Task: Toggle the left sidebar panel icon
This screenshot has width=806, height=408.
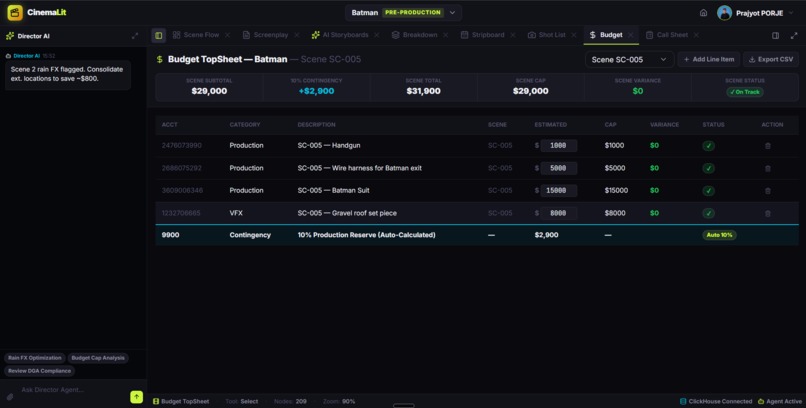Action: point(158,35)
